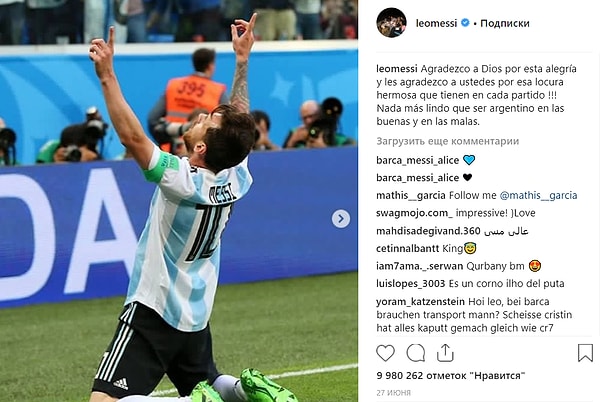The width and height of the screenshot is (600, 402).
Task: Click the Messi celebration photo
Action: coord(179,201)
